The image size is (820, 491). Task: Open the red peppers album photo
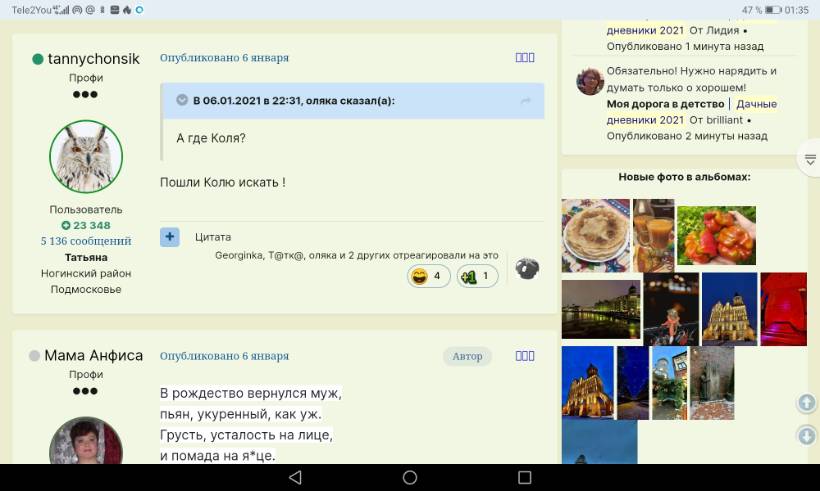tap(716, 235)
